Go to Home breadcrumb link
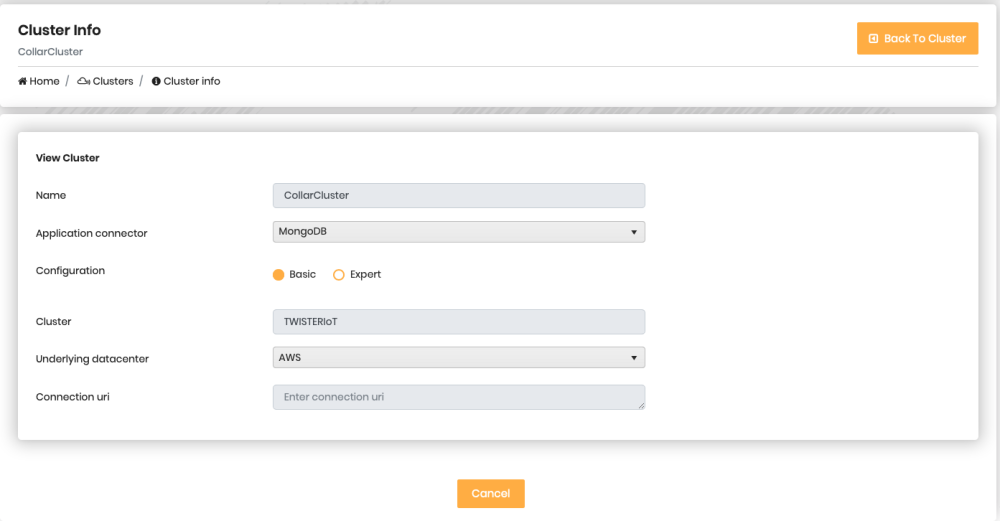This screenshot has width=1000, height=521. 44,81
